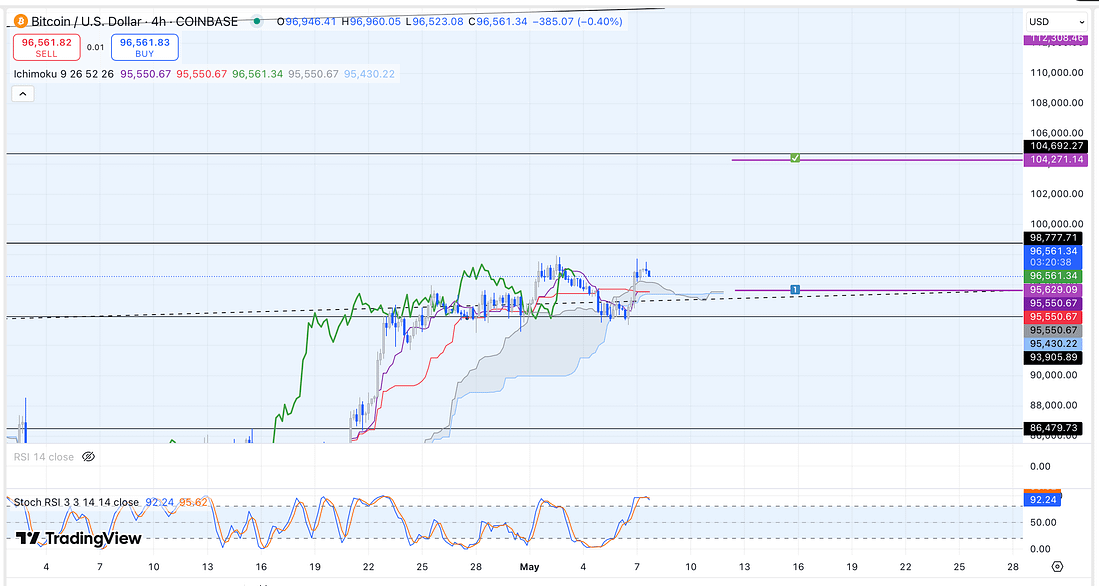Collapse the indicator legend with chevron button
This screenshot has height=586, width=1099.
[23, 93]
